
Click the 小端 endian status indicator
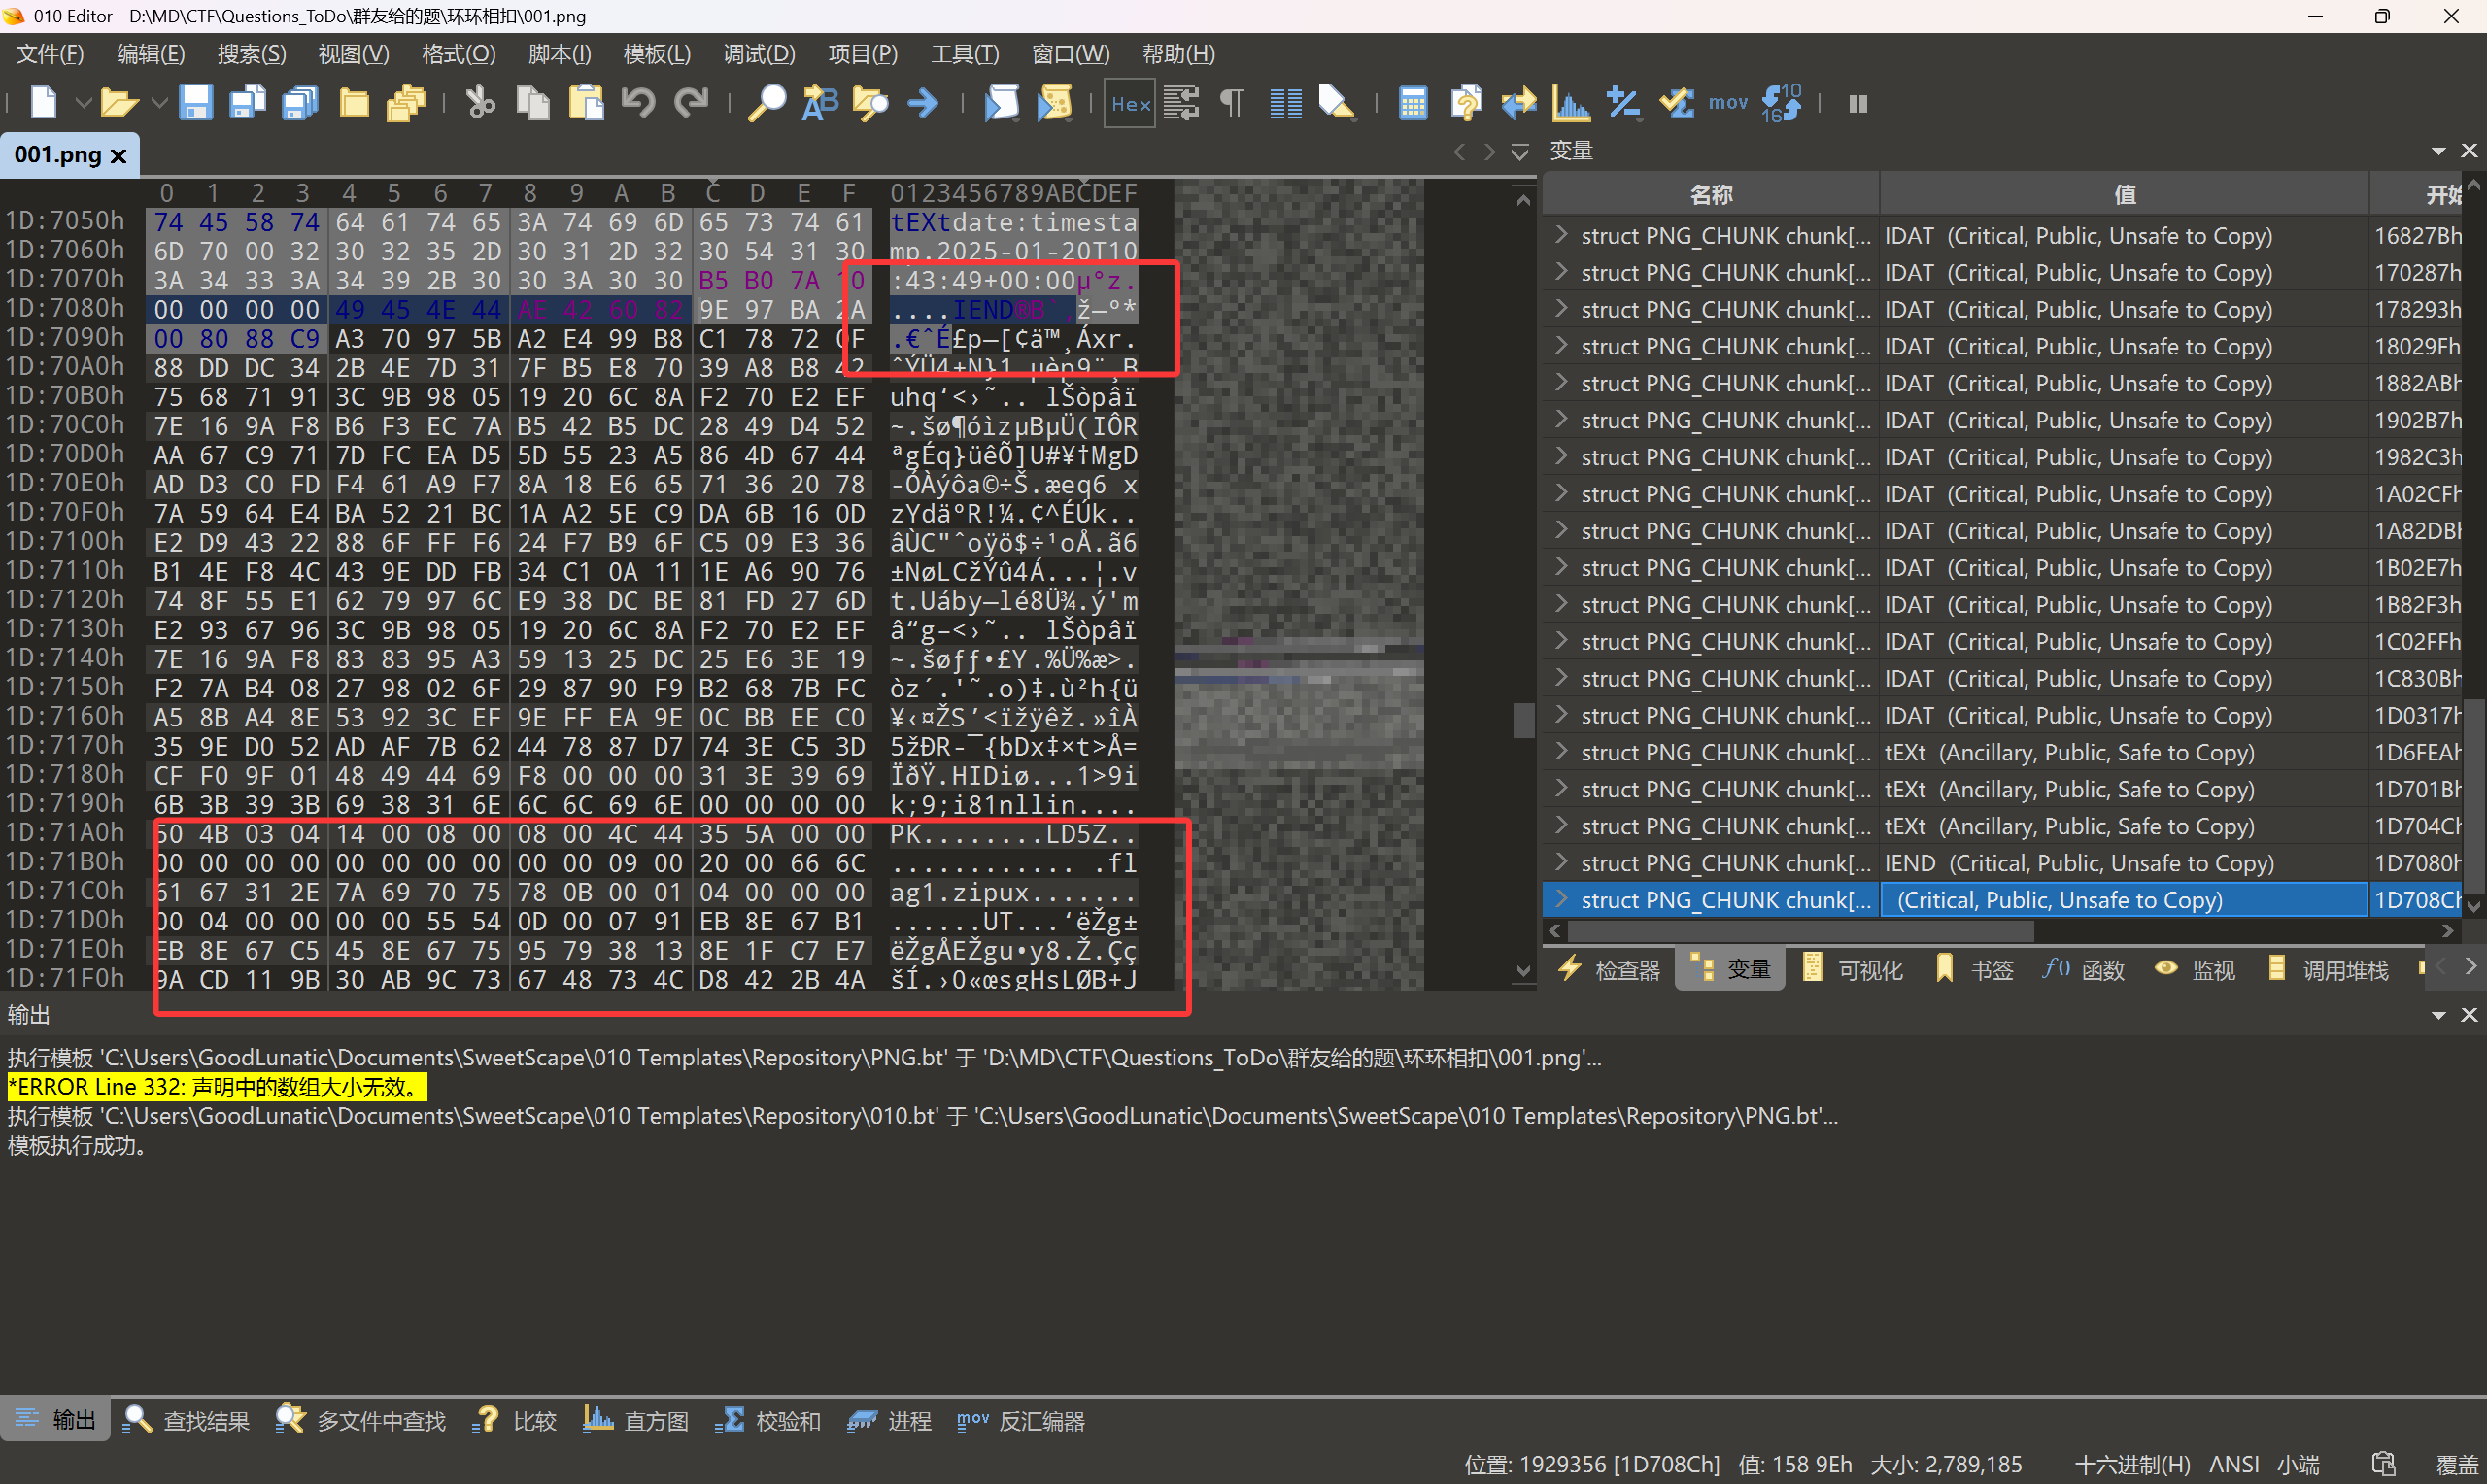tap(2298, 1465)
